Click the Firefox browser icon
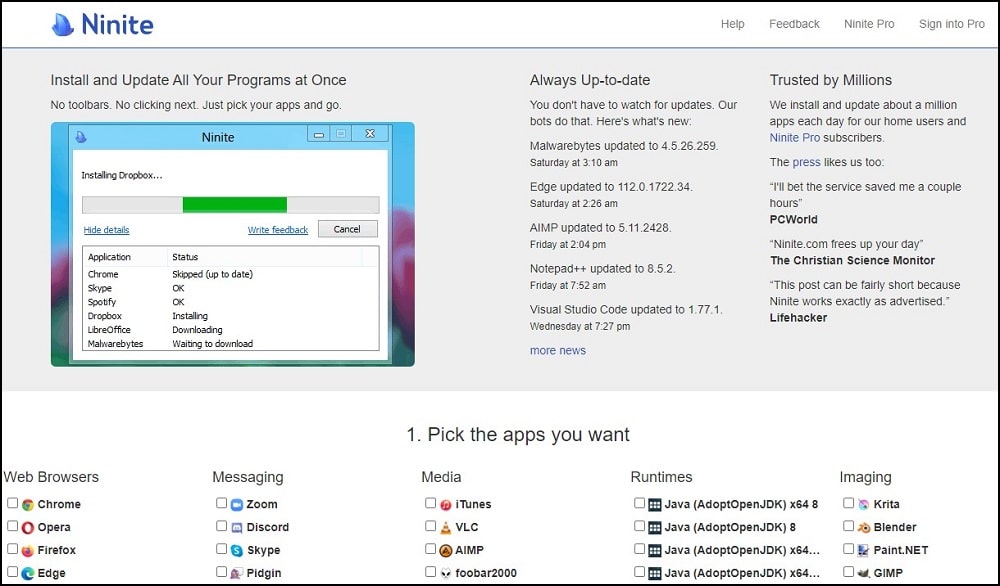 coord(27,551)
